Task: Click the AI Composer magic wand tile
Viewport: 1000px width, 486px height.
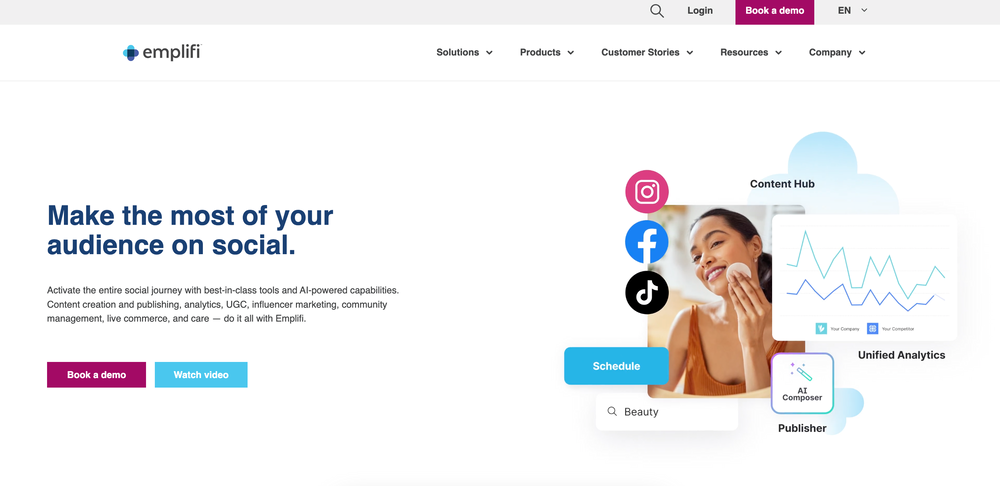Action: point(802,383)
